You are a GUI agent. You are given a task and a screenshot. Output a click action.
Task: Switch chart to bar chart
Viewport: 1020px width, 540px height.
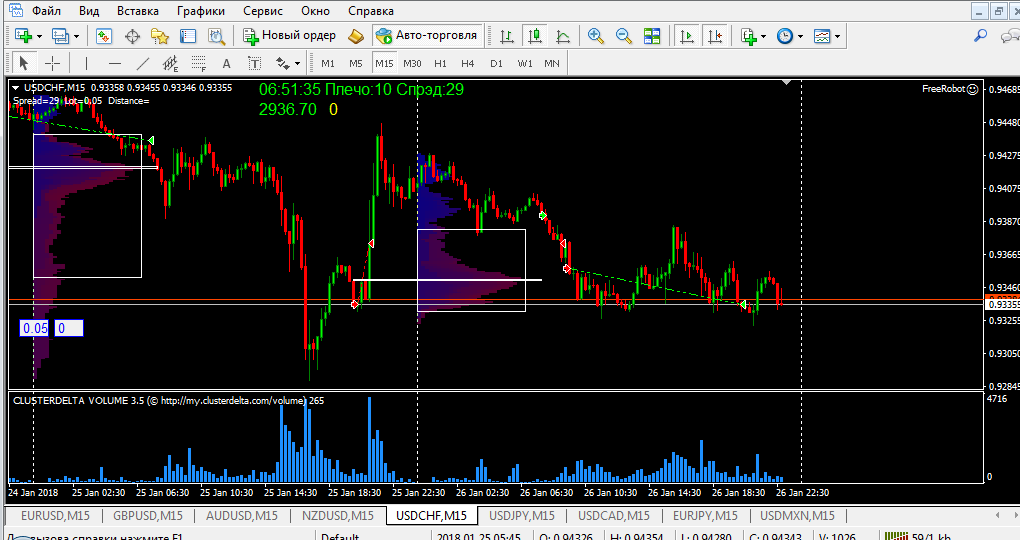(507, 36)
